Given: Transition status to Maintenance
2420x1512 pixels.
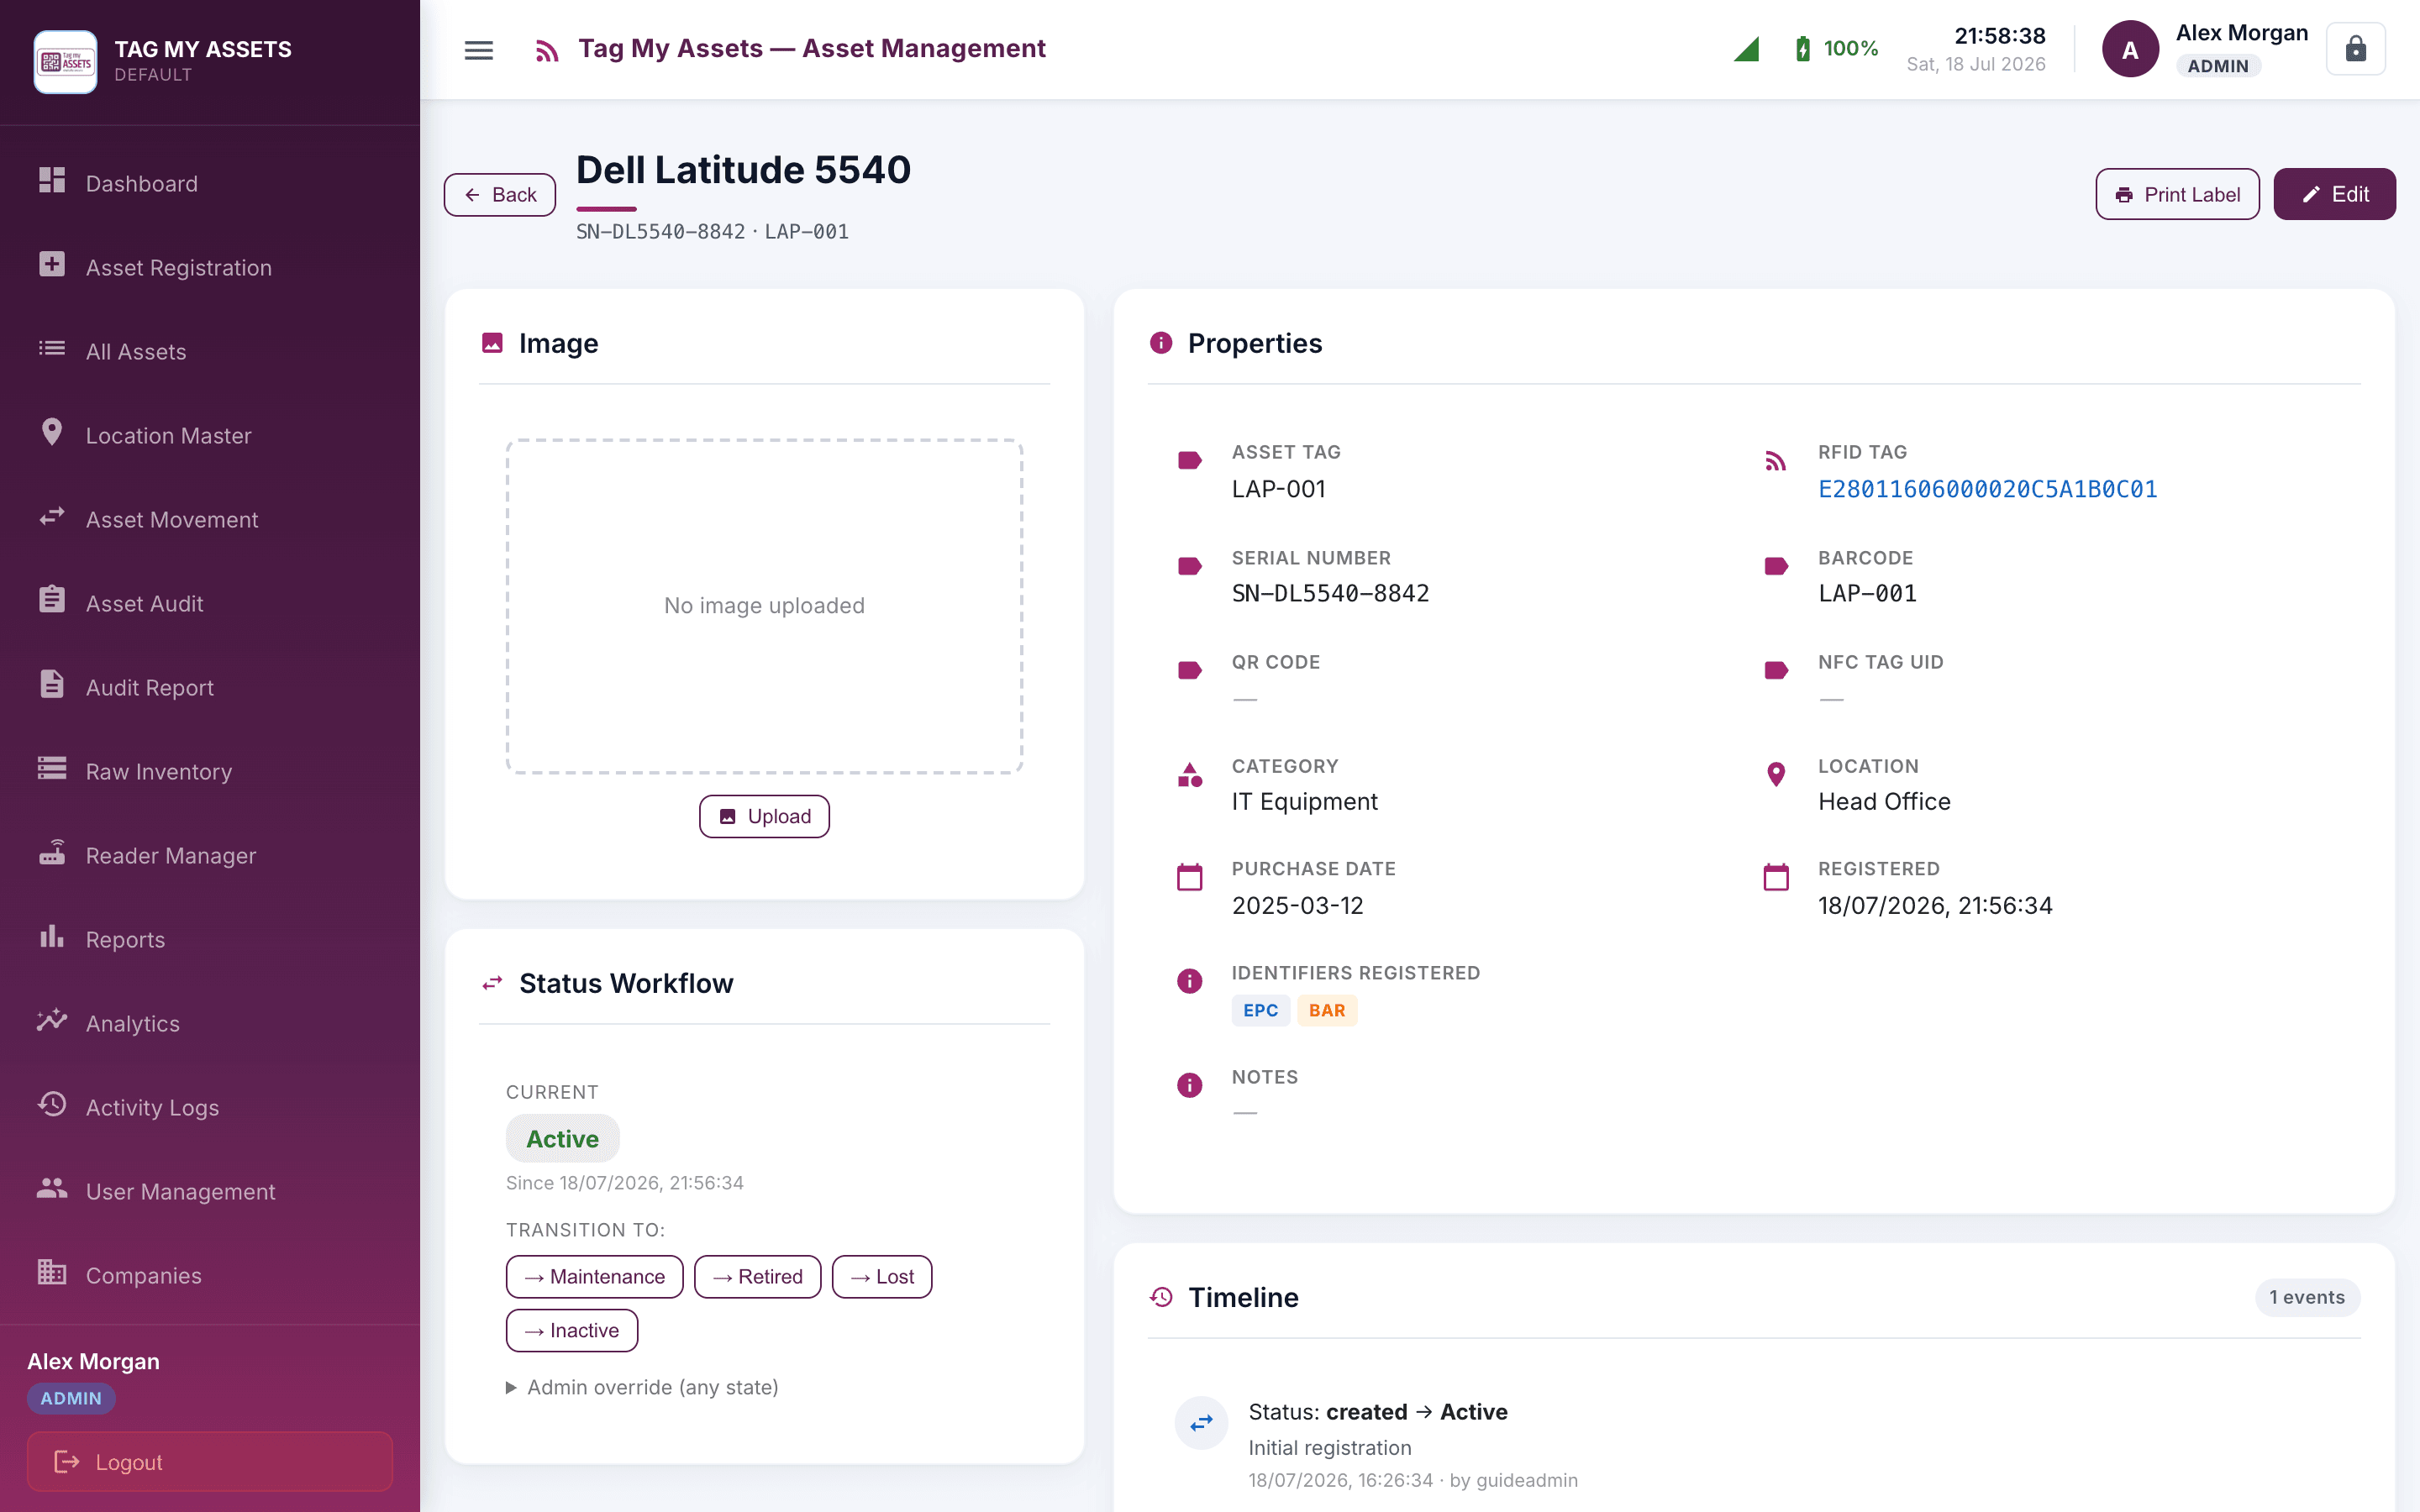Looking at the screenshot, I should tap(594, 1276).
